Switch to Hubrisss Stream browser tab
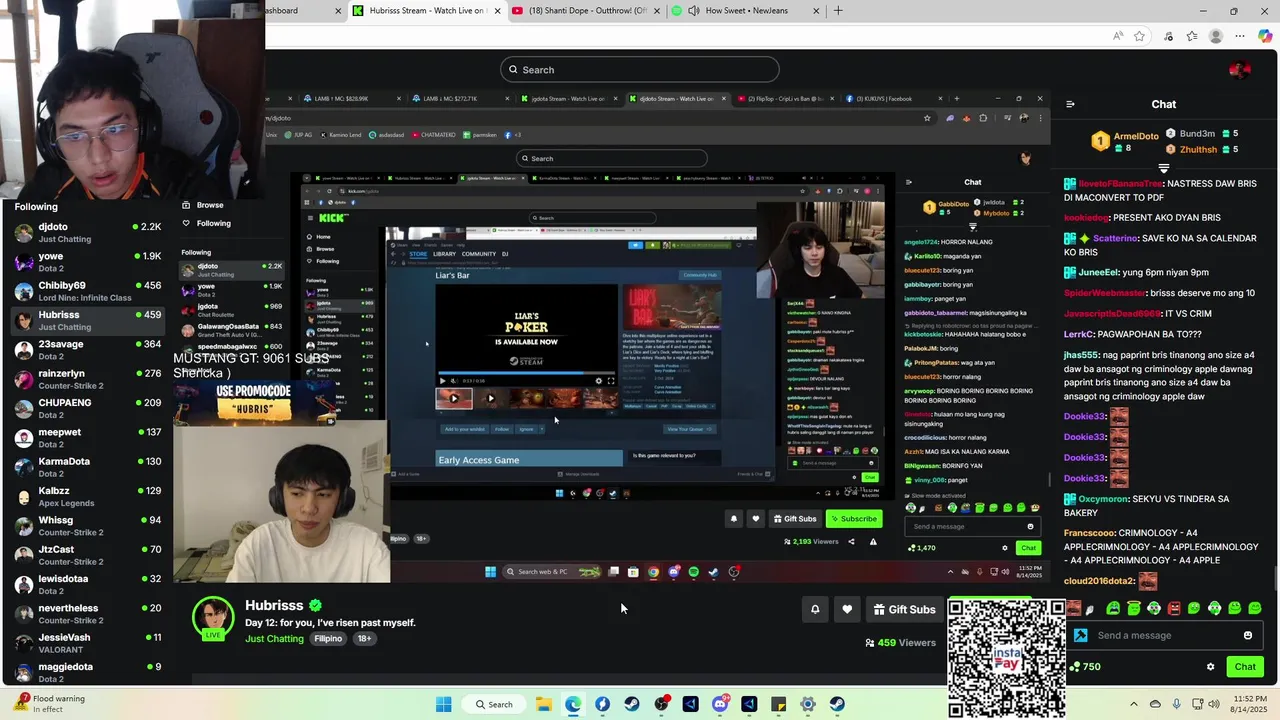This screenshot has width=1280, height=720. (428, 11)
